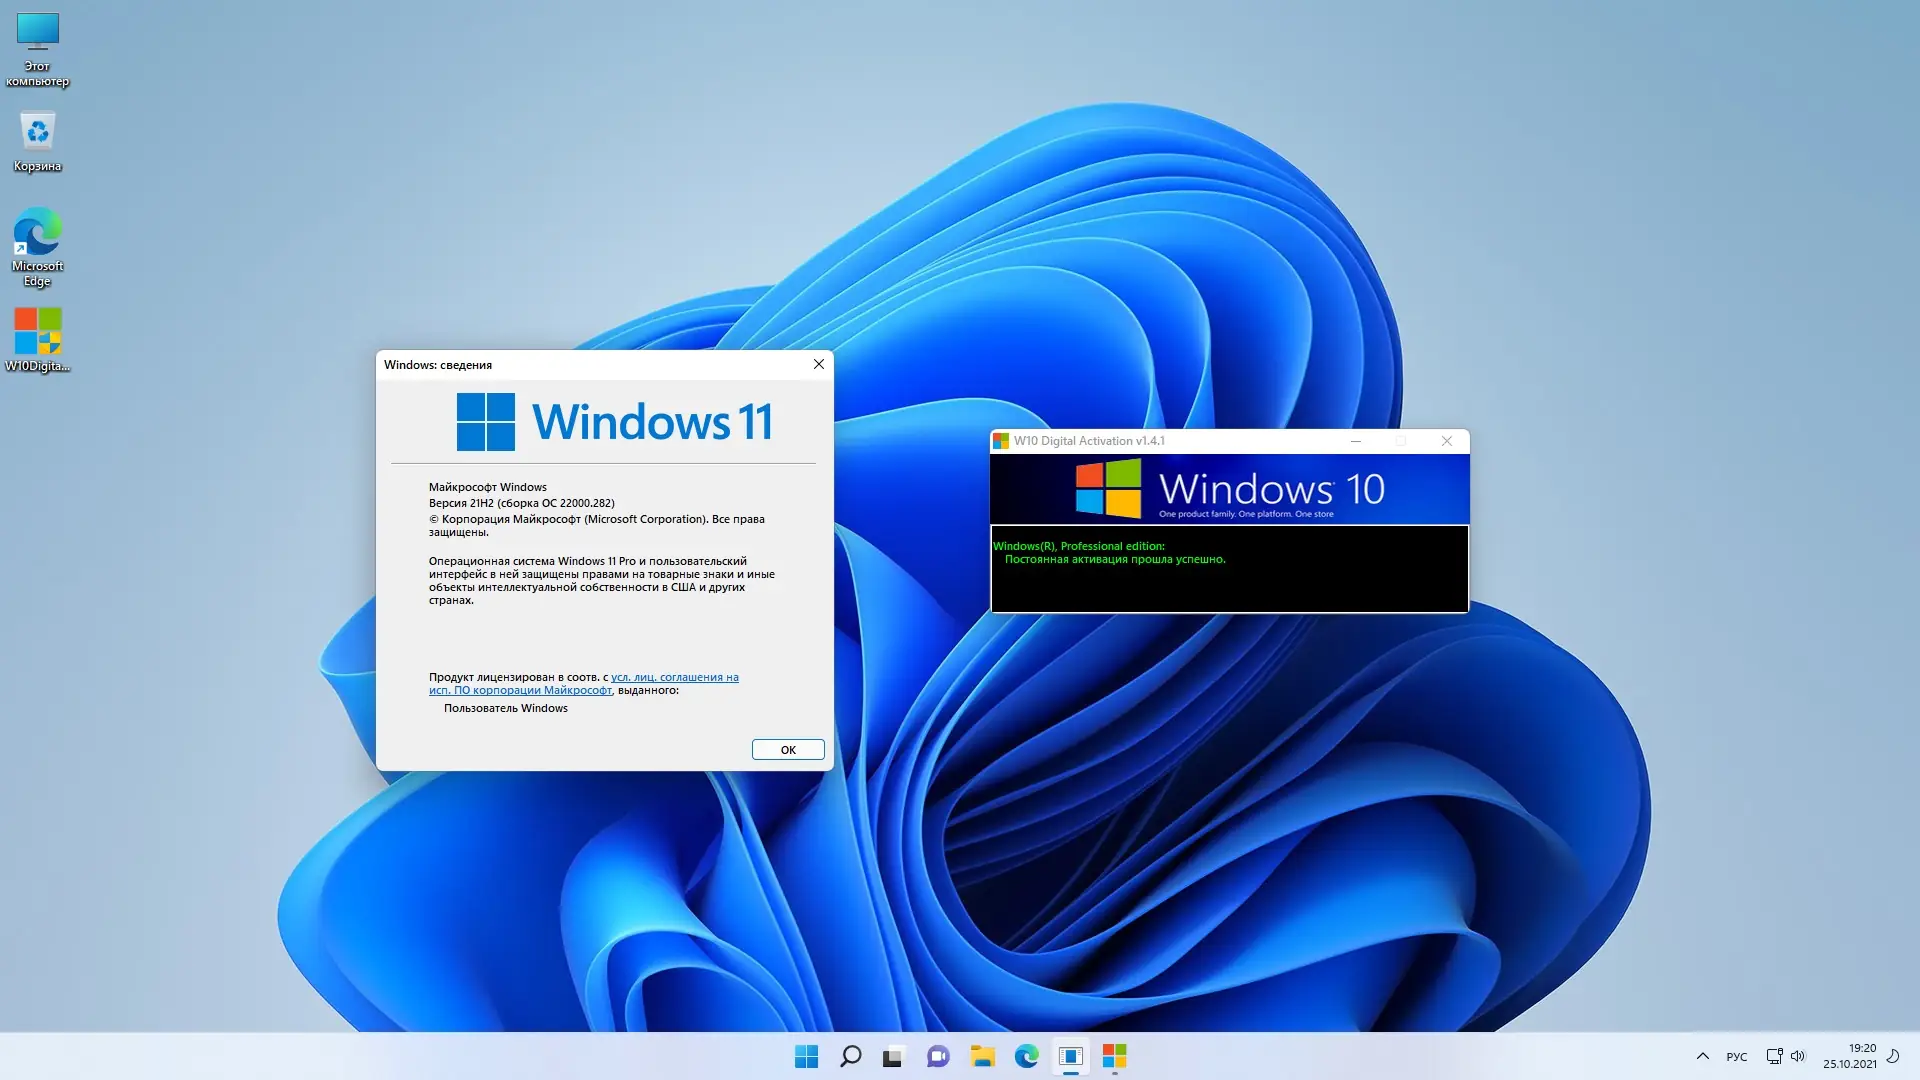Viewport: 1920px width, 1080px height.
Task: Open the Chat icon on taskbar
Action: [938, 1056]
